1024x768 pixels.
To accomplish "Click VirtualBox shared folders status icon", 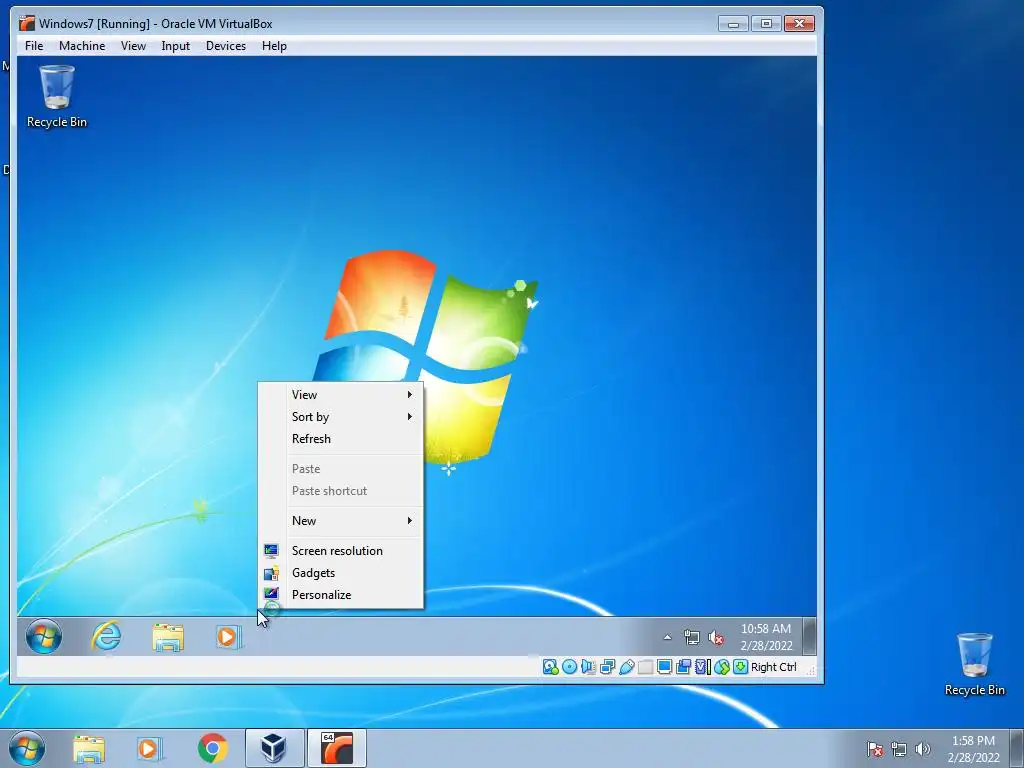I will coord(645,667).
